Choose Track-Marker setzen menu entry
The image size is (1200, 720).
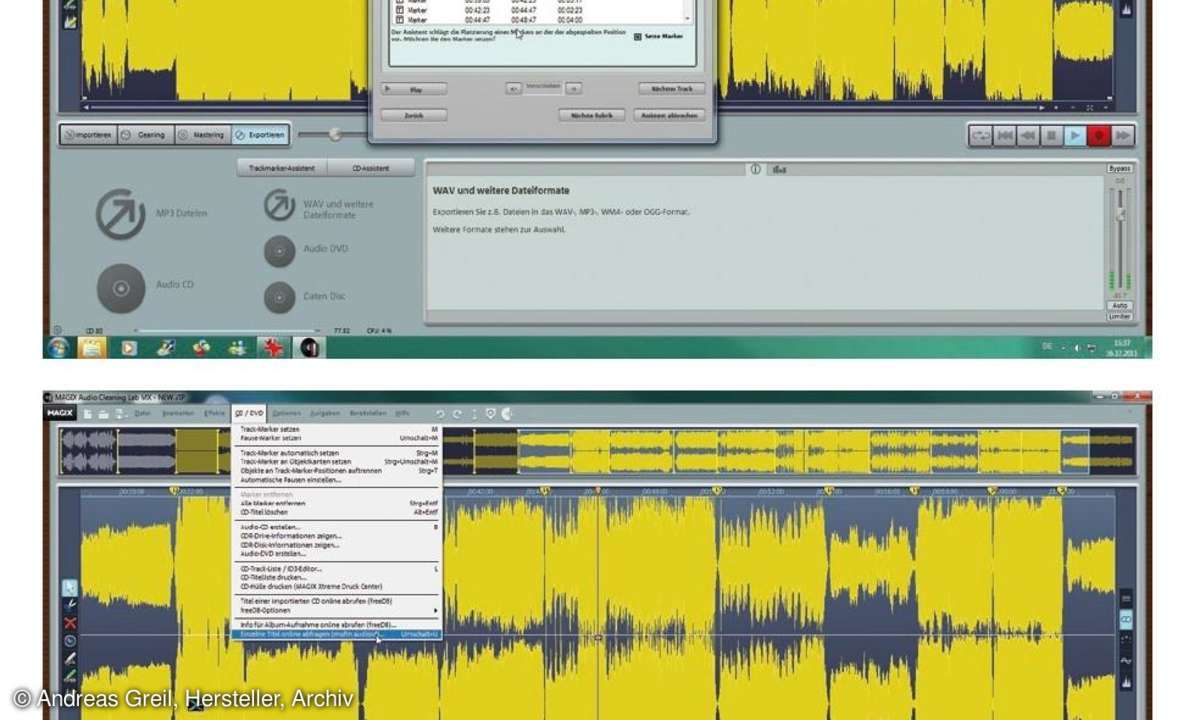pos(338,429)
